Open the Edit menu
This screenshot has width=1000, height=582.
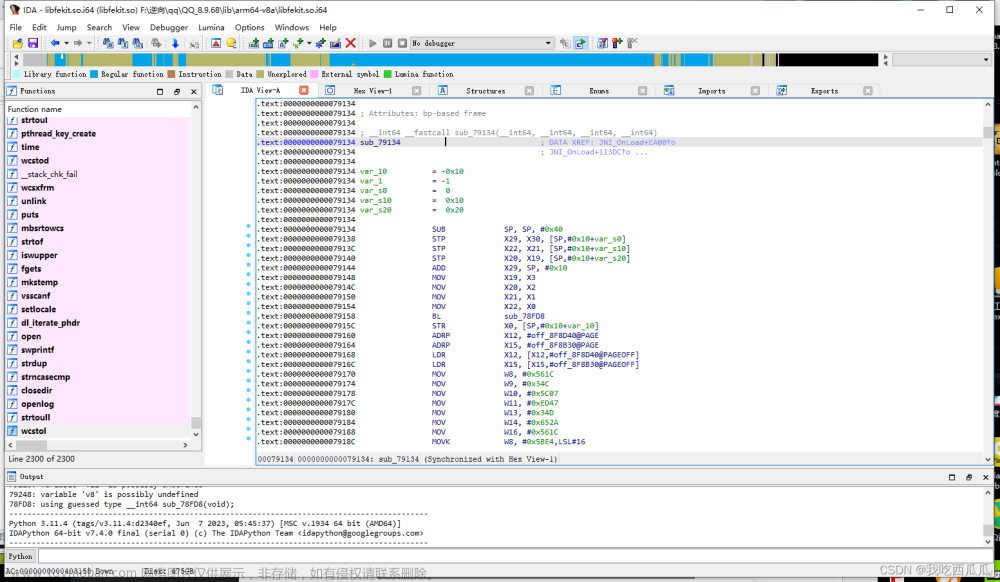click(x=39, y=27)
